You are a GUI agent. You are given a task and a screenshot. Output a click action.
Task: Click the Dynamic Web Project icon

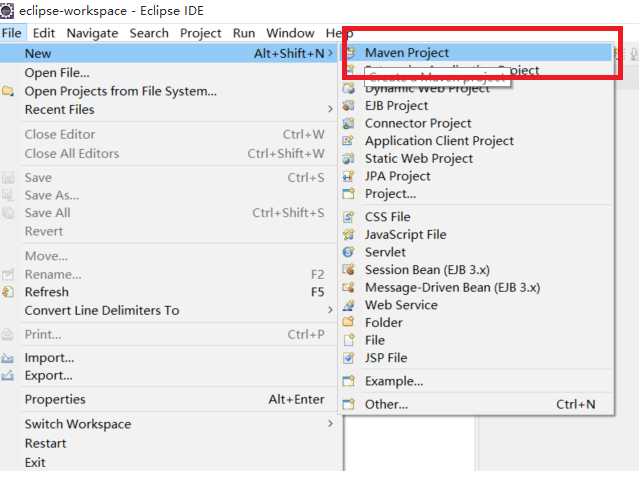pyautogui.click(x=349, y=88)
